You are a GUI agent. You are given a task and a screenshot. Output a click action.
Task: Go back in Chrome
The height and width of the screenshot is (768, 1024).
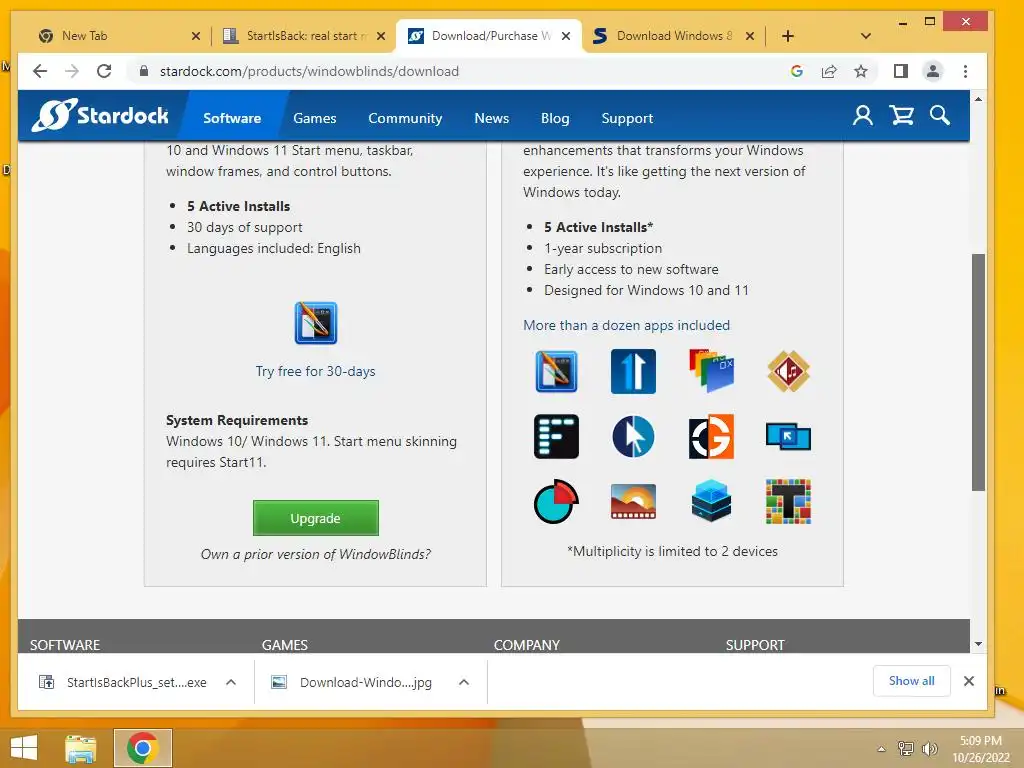[40, 71]
